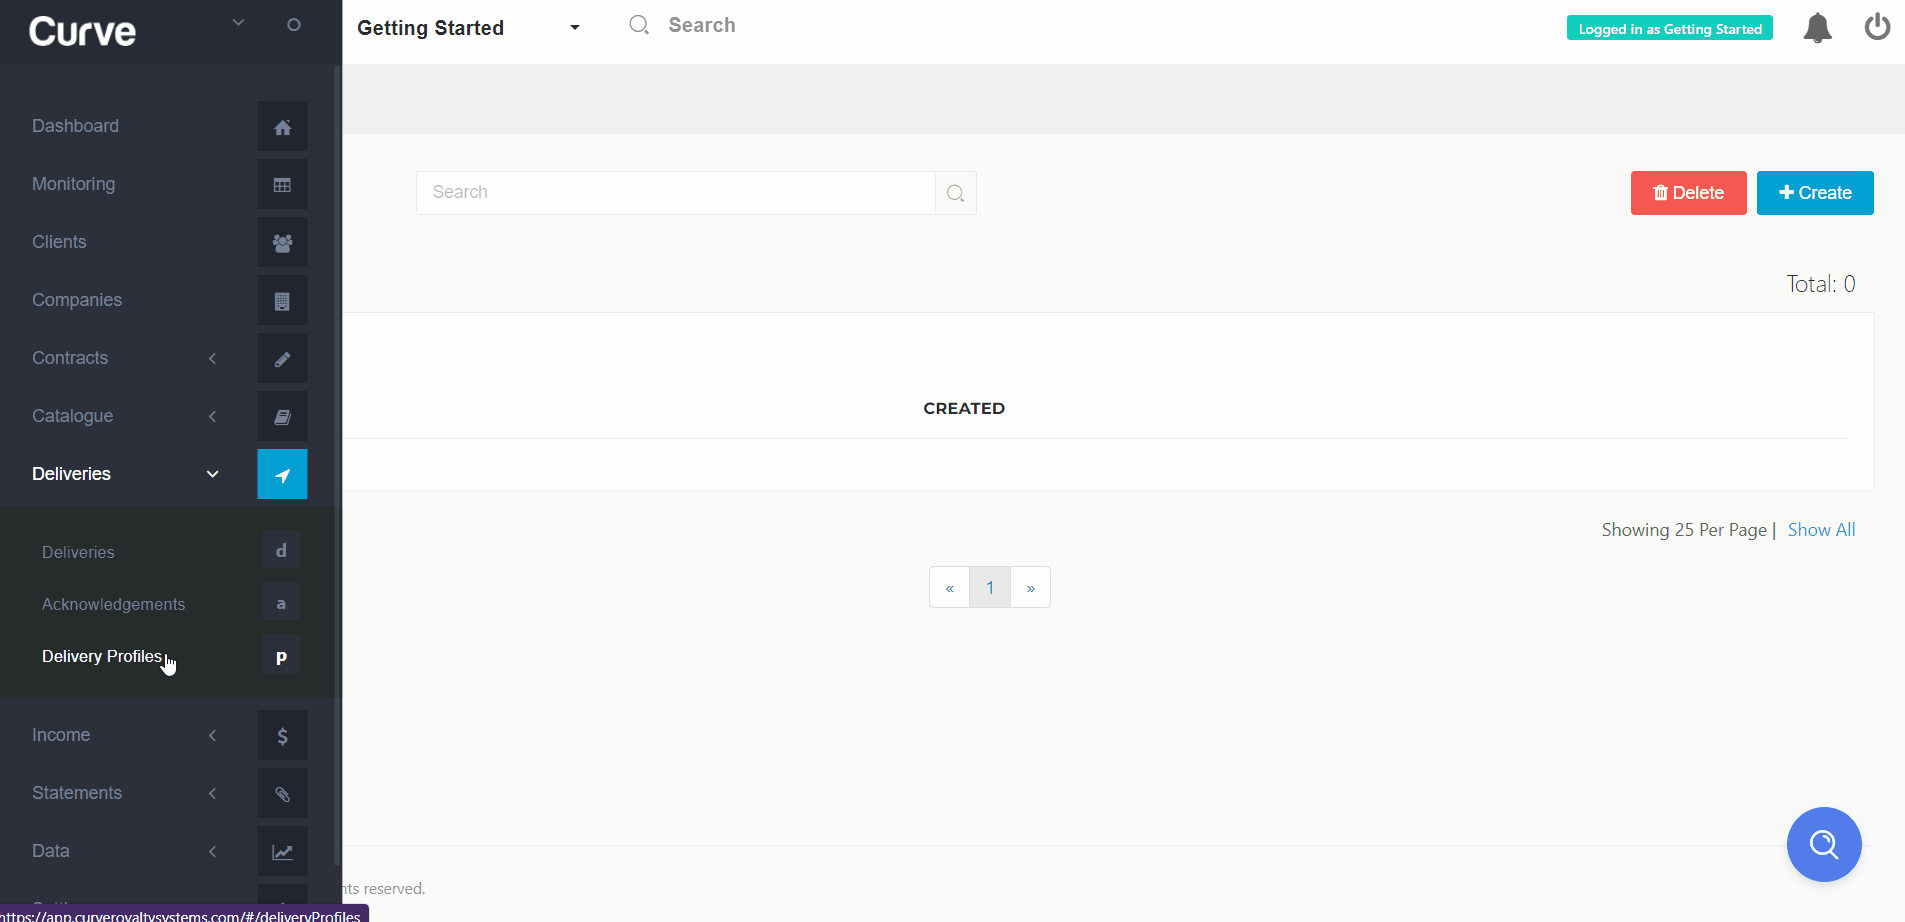Expand the chevron next to Curve logo
Screen dimensions: 1905x922
pos(238,22)
